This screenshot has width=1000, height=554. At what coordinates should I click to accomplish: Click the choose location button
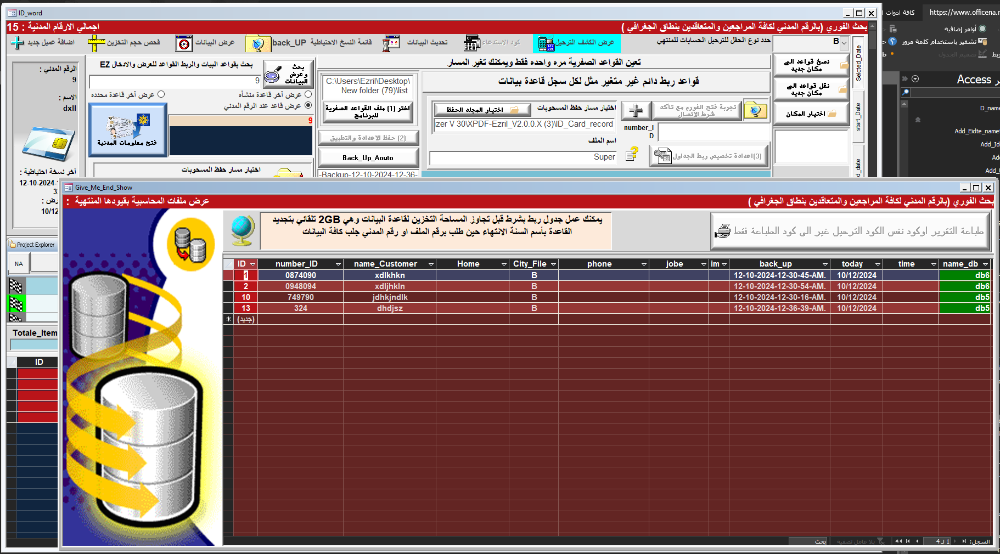click(x=811, y=113)
